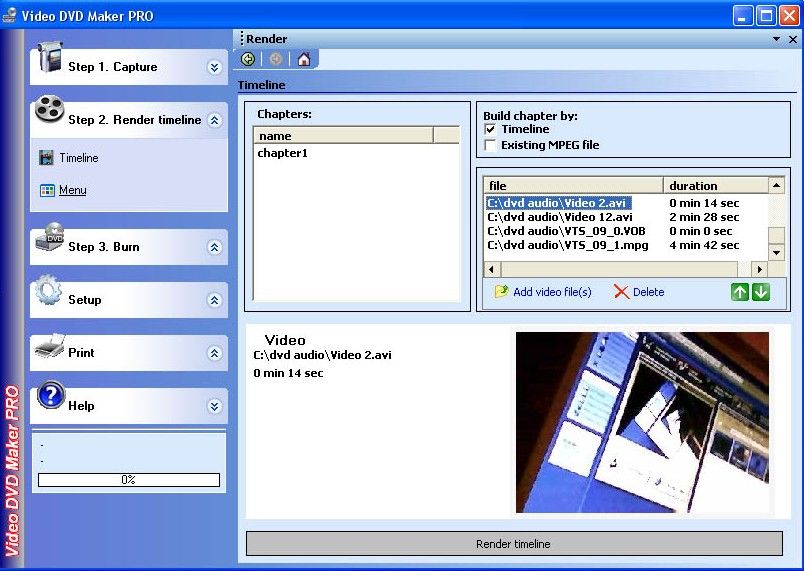The width and height of the screenshot is (804, 571).
Task: Click the home icon in Render toolbar
Action: [304, 59]
